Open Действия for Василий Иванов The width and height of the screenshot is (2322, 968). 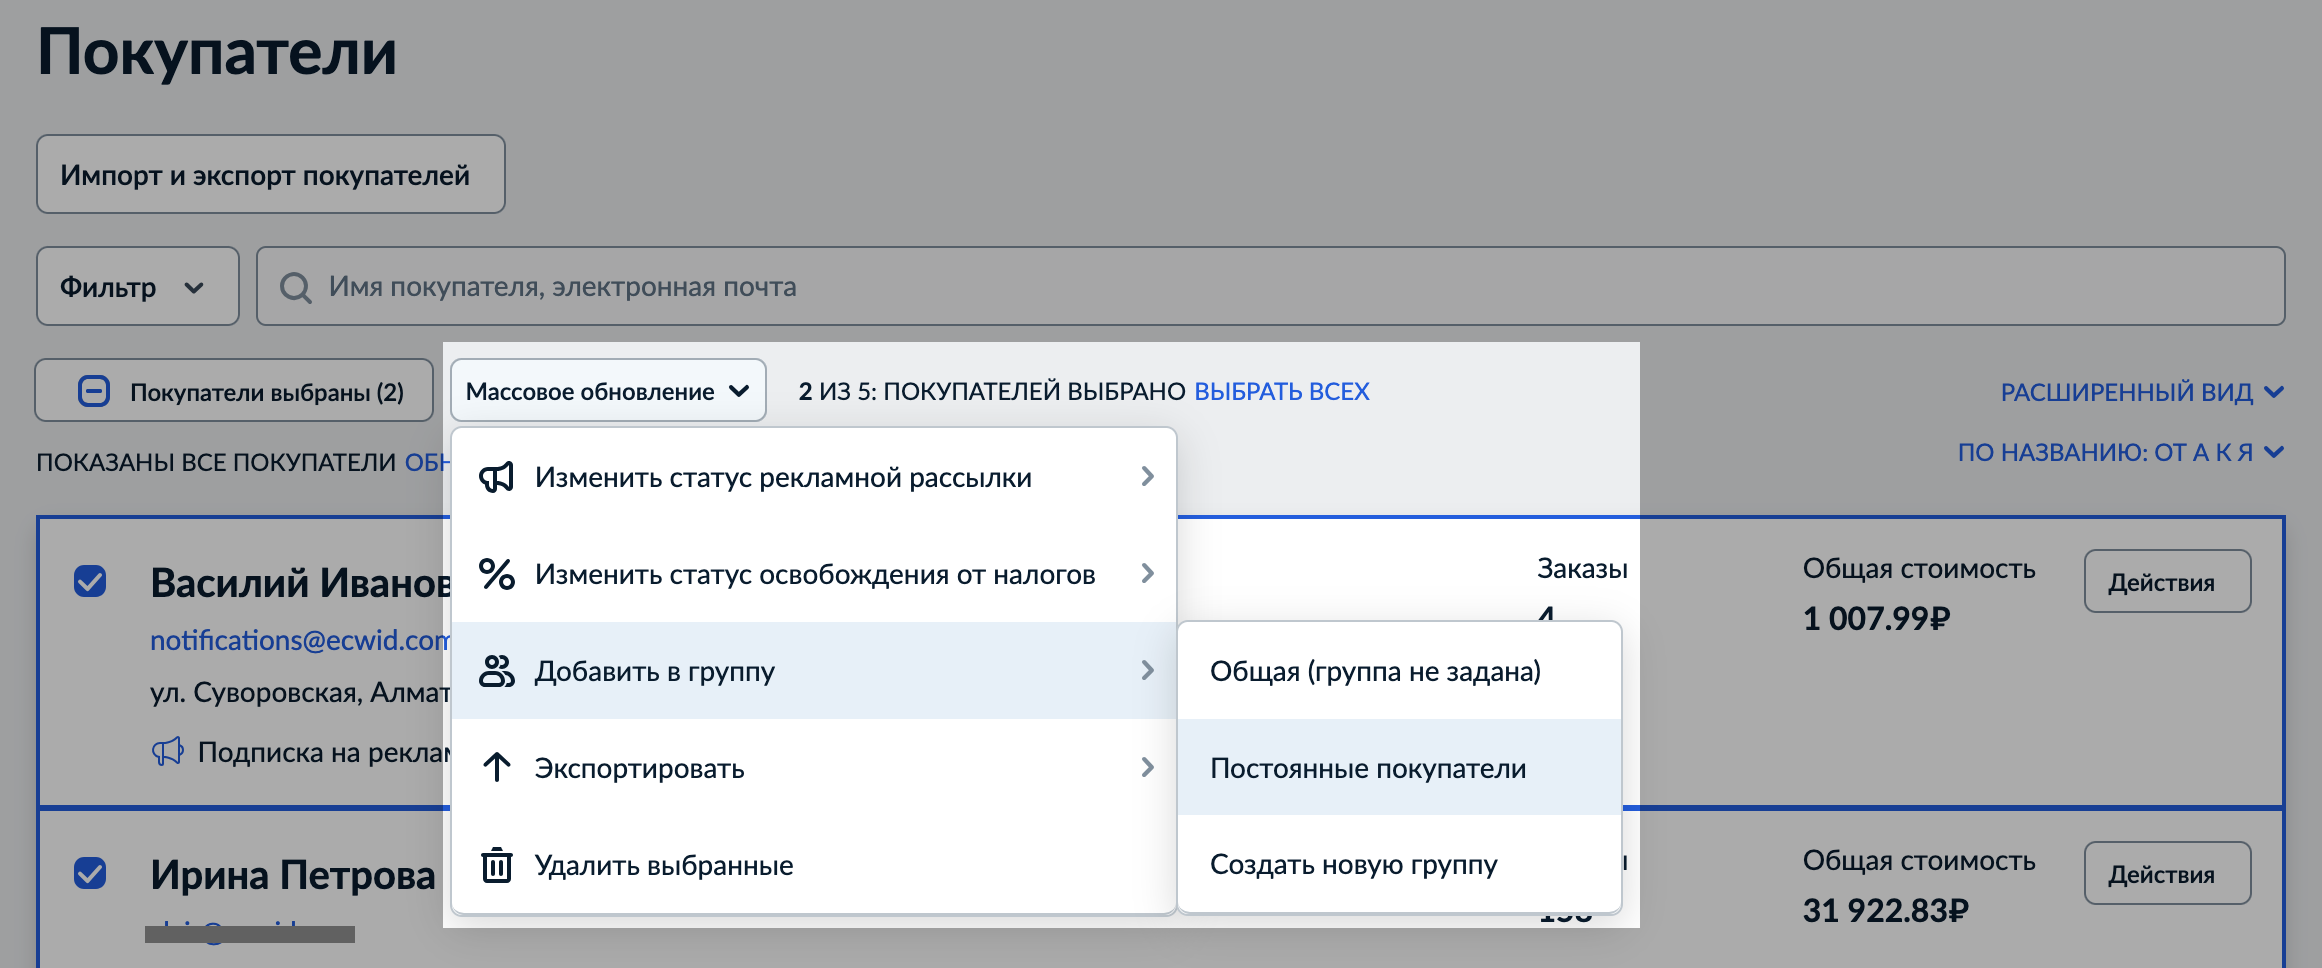click(2167, 581)
